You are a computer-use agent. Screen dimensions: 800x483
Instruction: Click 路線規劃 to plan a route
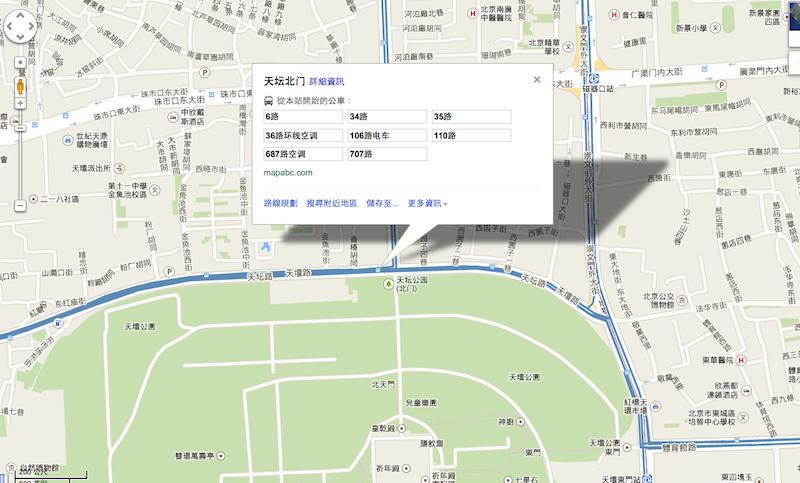[x=281, y=203]
